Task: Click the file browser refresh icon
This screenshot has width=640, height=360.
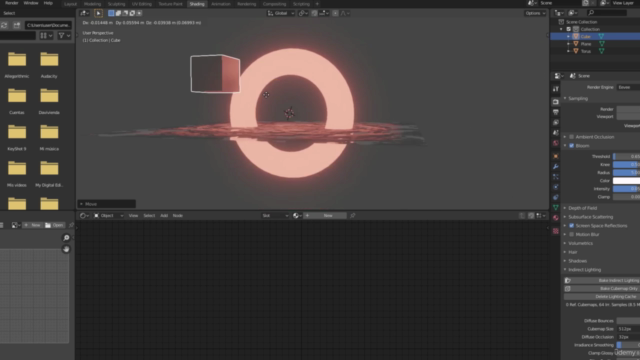Action: tap(4, 25)
